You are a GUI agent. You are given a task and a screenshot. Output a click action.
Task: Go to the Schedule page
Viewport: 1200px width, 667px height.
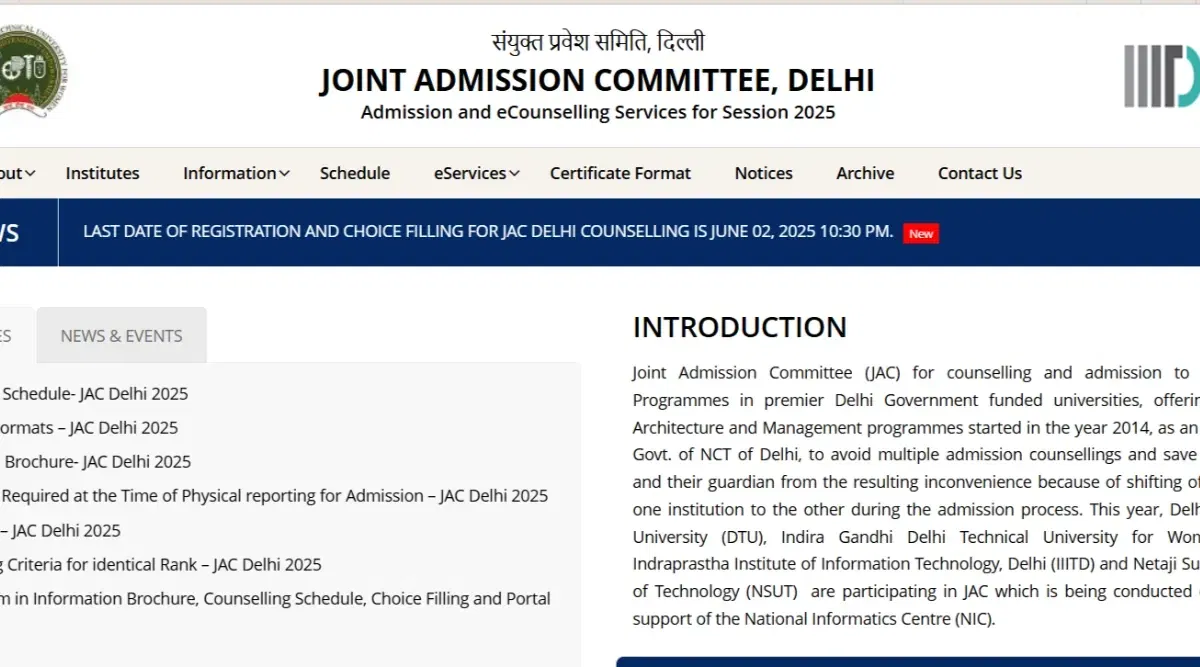pos(355,173)
